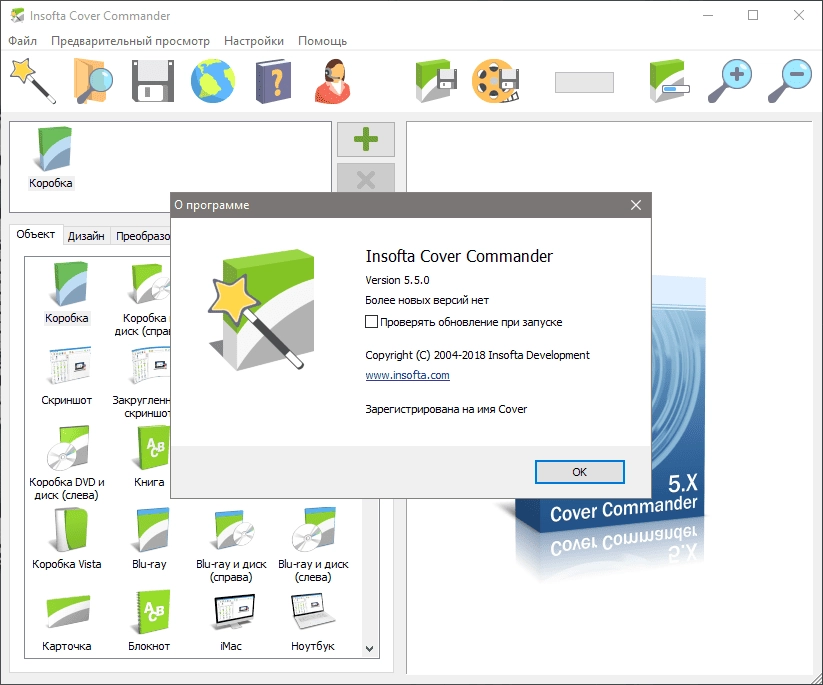Click the Version 5.5.0 text
This screenshot has width=823, height=685.
(397, 280)
